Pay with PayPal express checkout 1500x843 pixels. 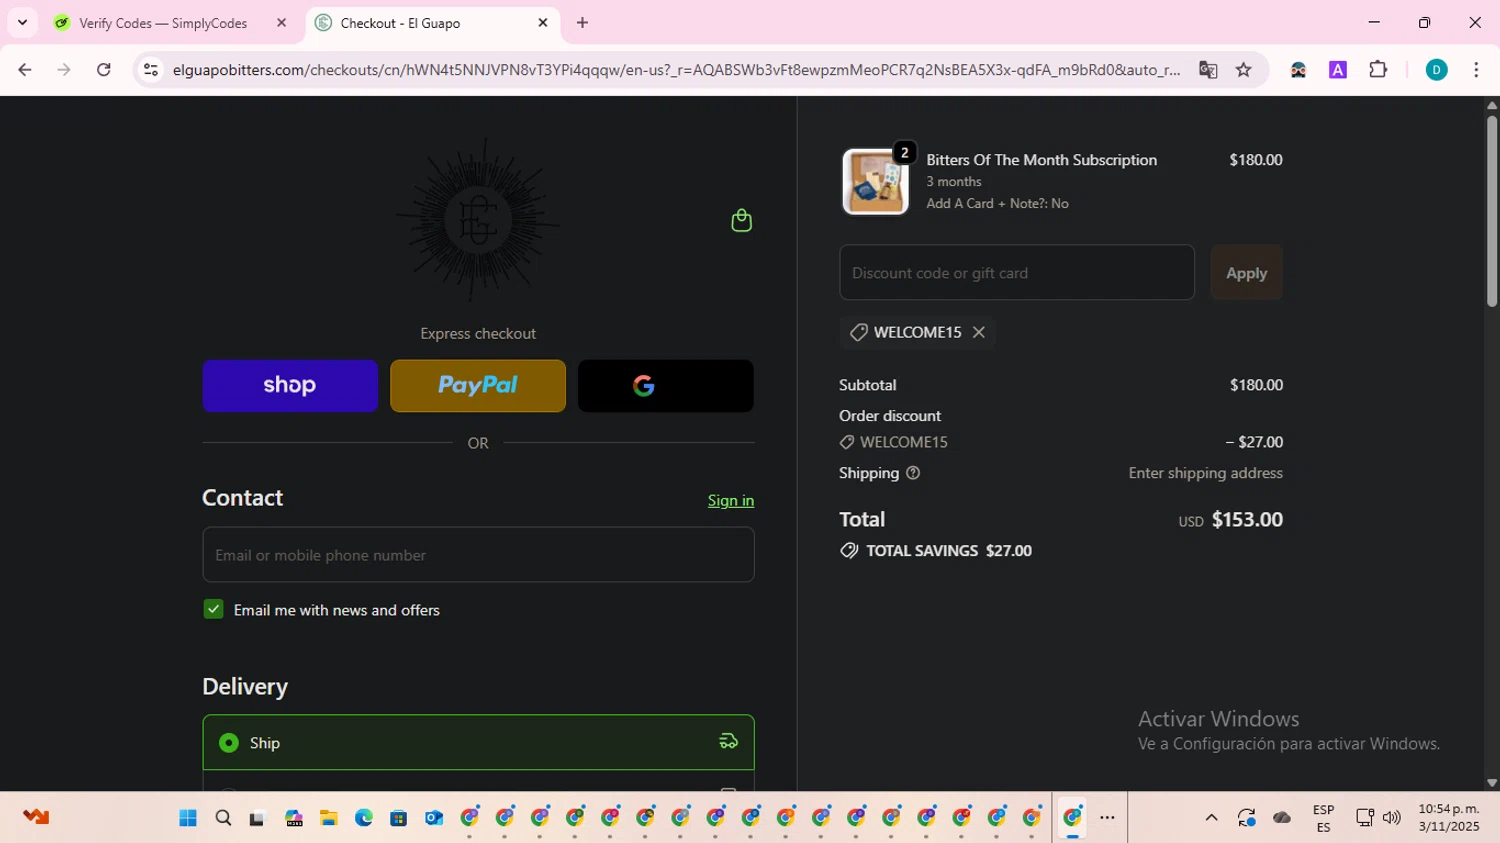coord(478,386)
